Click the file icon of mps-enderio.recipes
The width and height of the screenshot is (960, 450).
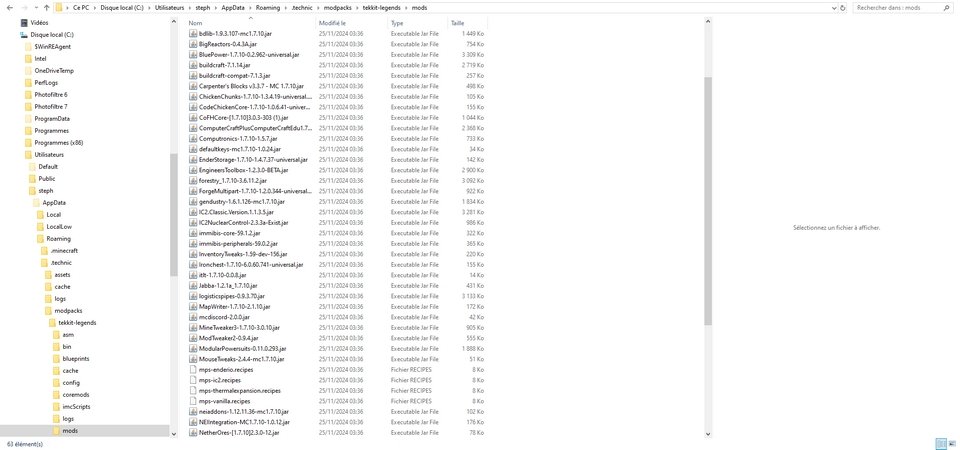coord(193,370)
